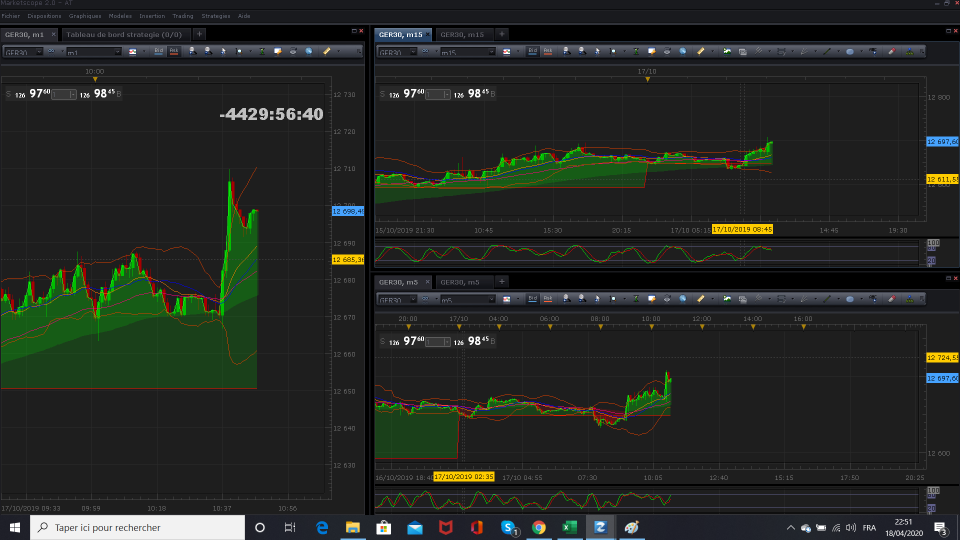The height and width of the screenshot is (540, 960).
Task: Add new tab in m5 chart panel
Action: coord(501,282)
